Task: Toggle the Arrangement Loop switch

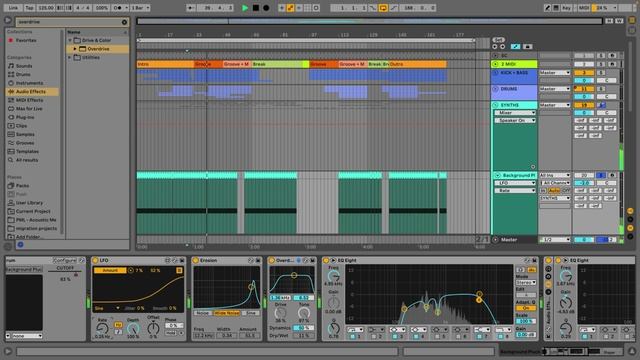Action: (383, 8)
